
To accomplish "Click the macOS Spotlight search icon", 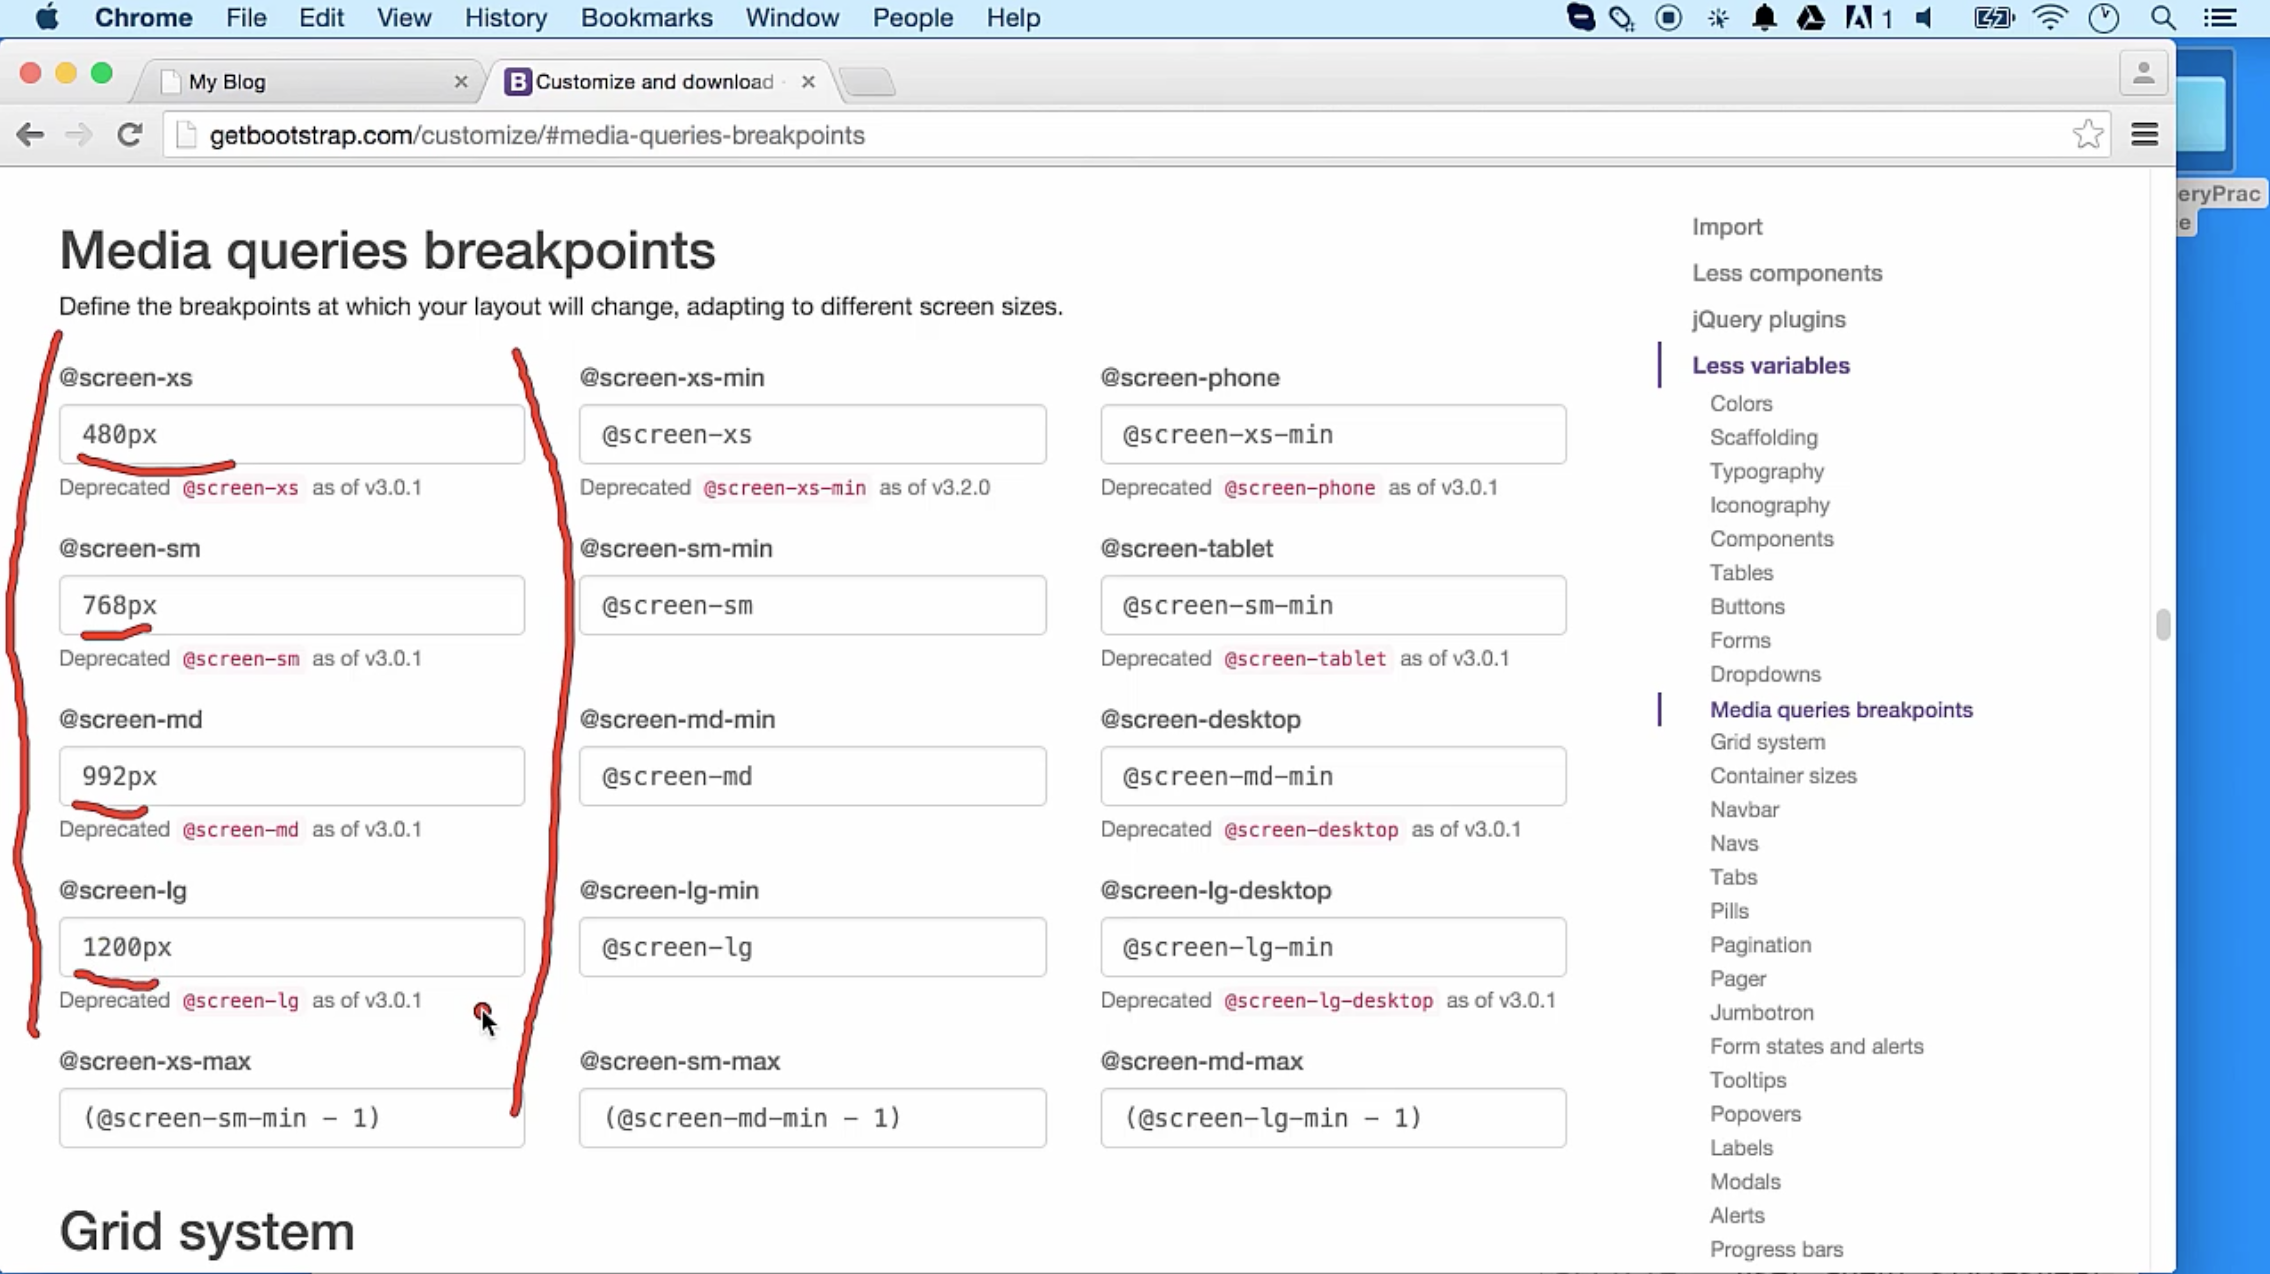I will [x=2164, y=17].
